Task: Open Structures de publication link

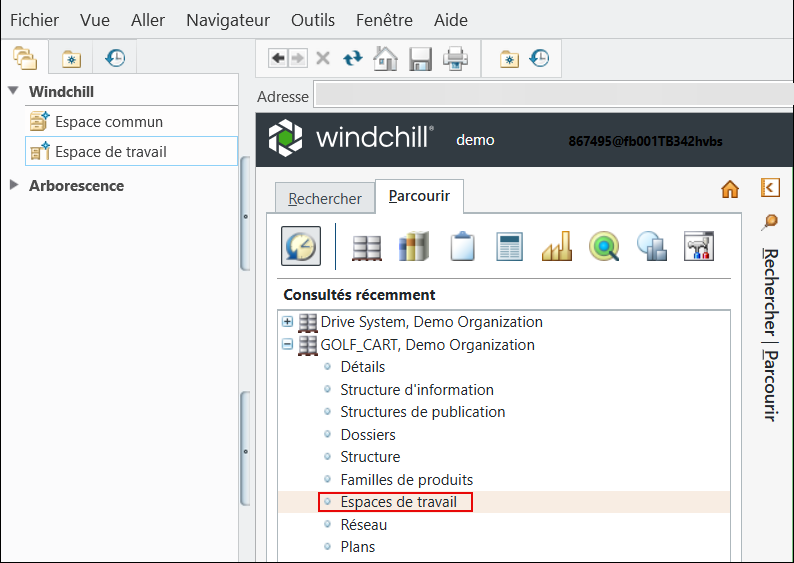Action: (x=423, y=412)
